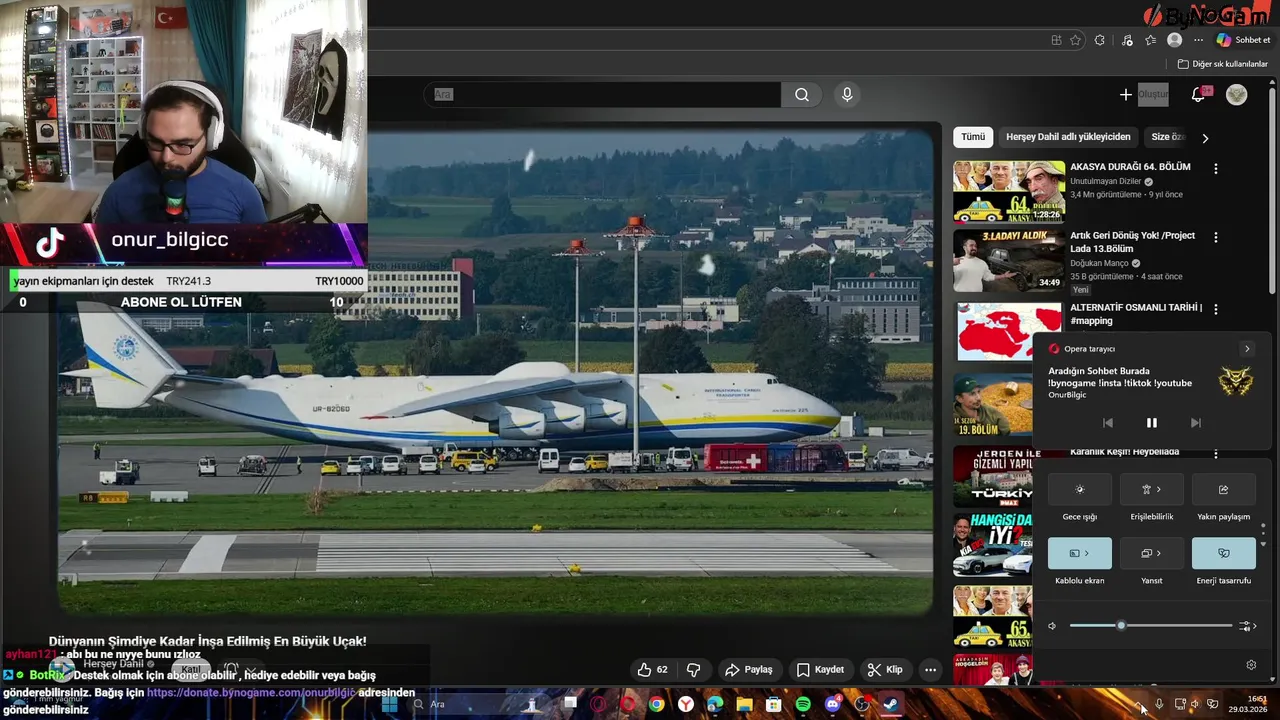Open Spotify from the taskbar
The height and width of the screenshot is (720, 1280).
coord(803,705)
